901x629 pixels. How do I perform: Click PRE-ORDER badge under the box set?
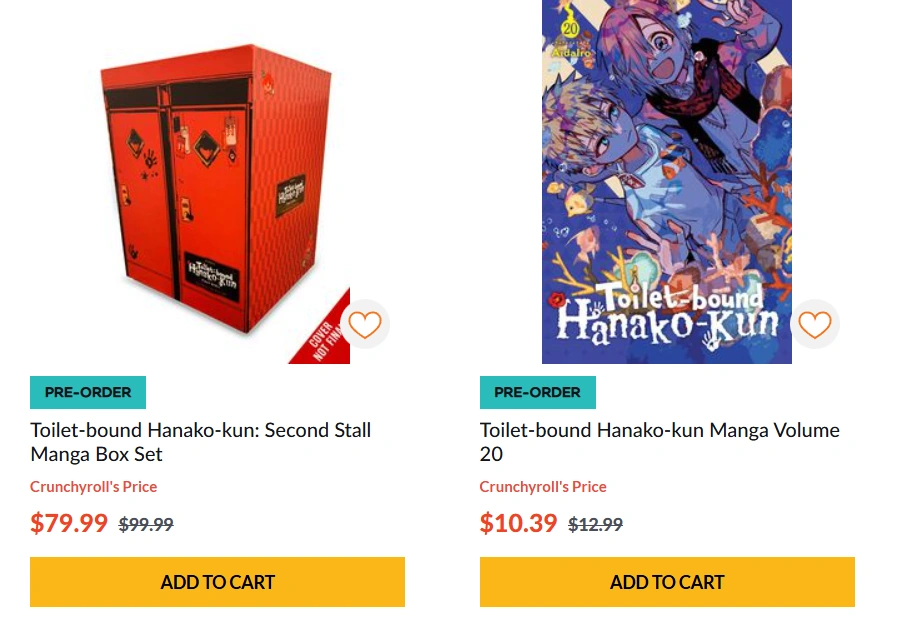(88, 392)
